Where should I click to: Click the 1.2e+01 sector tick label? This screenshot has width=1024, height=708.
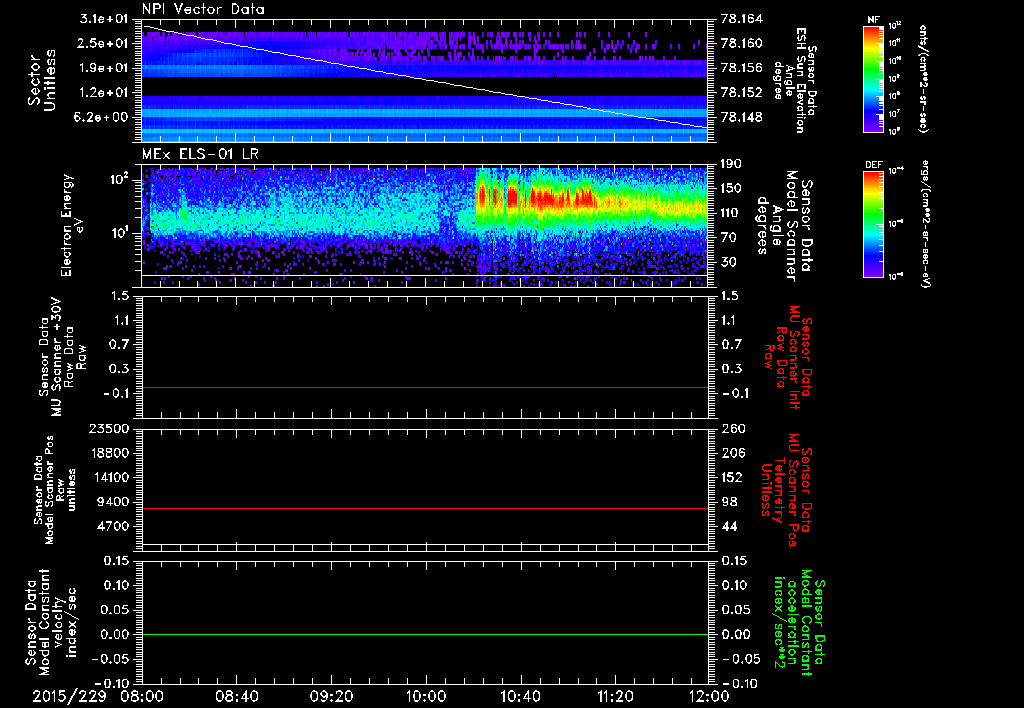(x=104, y=93)
